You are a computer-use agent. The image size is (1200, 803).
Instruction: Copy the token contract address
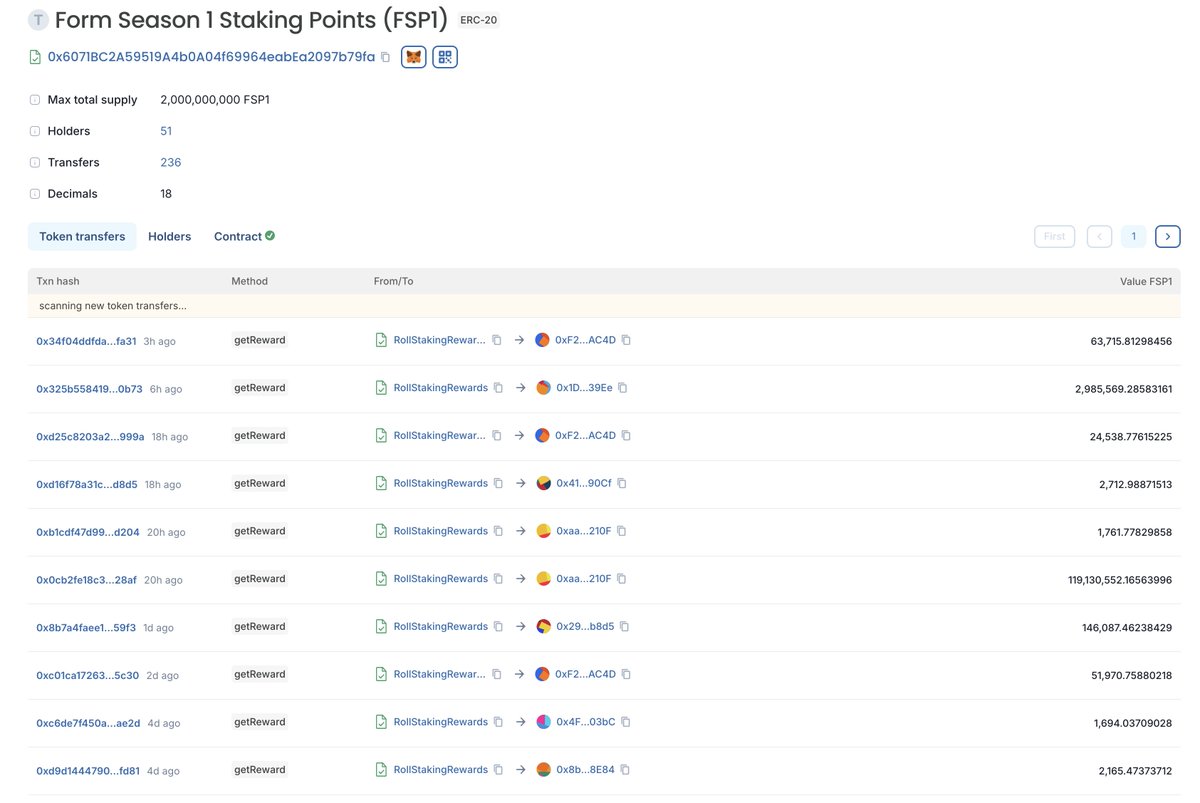point(386,57)
